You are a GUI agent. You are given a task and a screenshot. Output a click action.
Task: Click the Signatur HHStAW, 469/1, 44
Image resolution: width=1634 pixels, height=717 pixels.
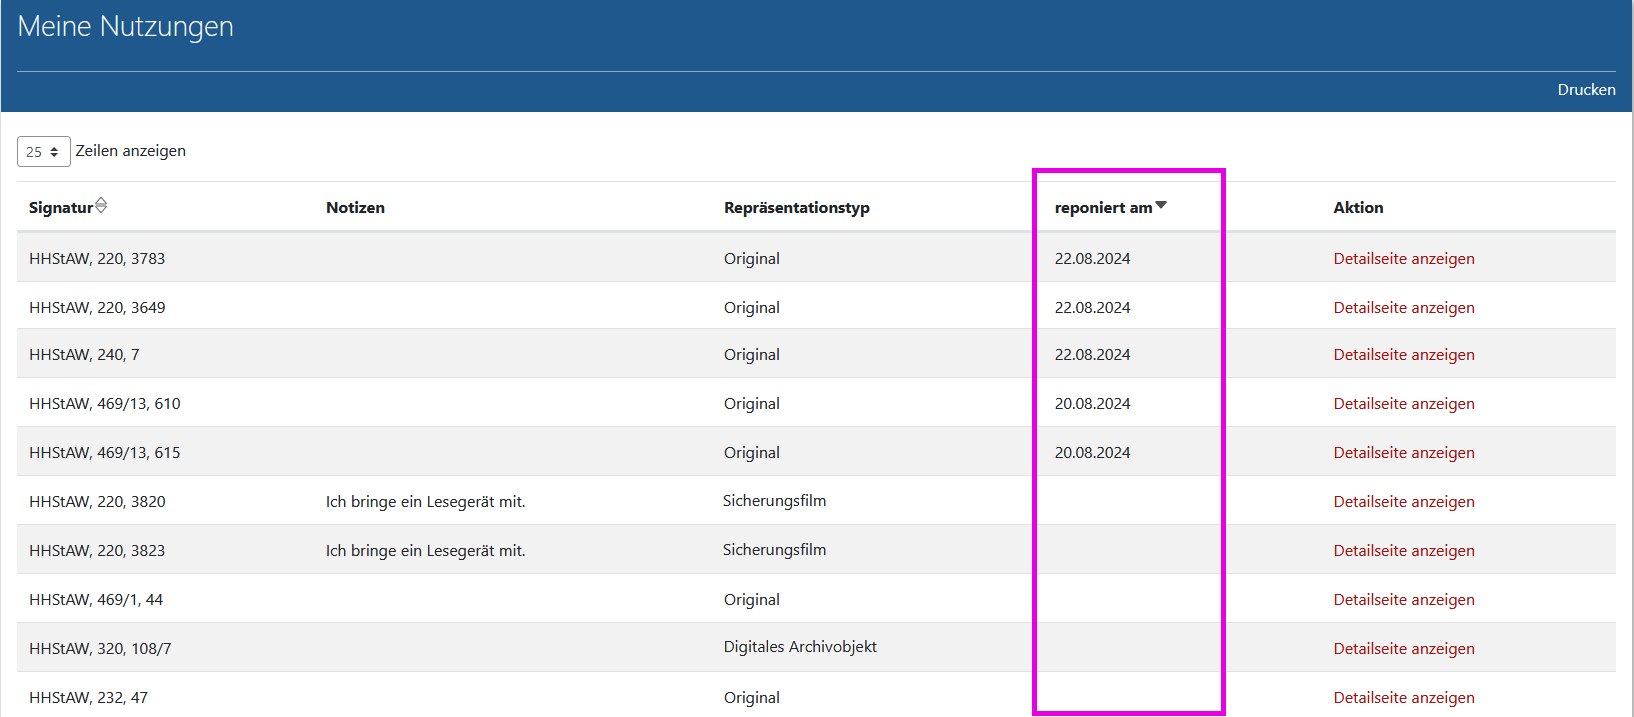[96, 600]
